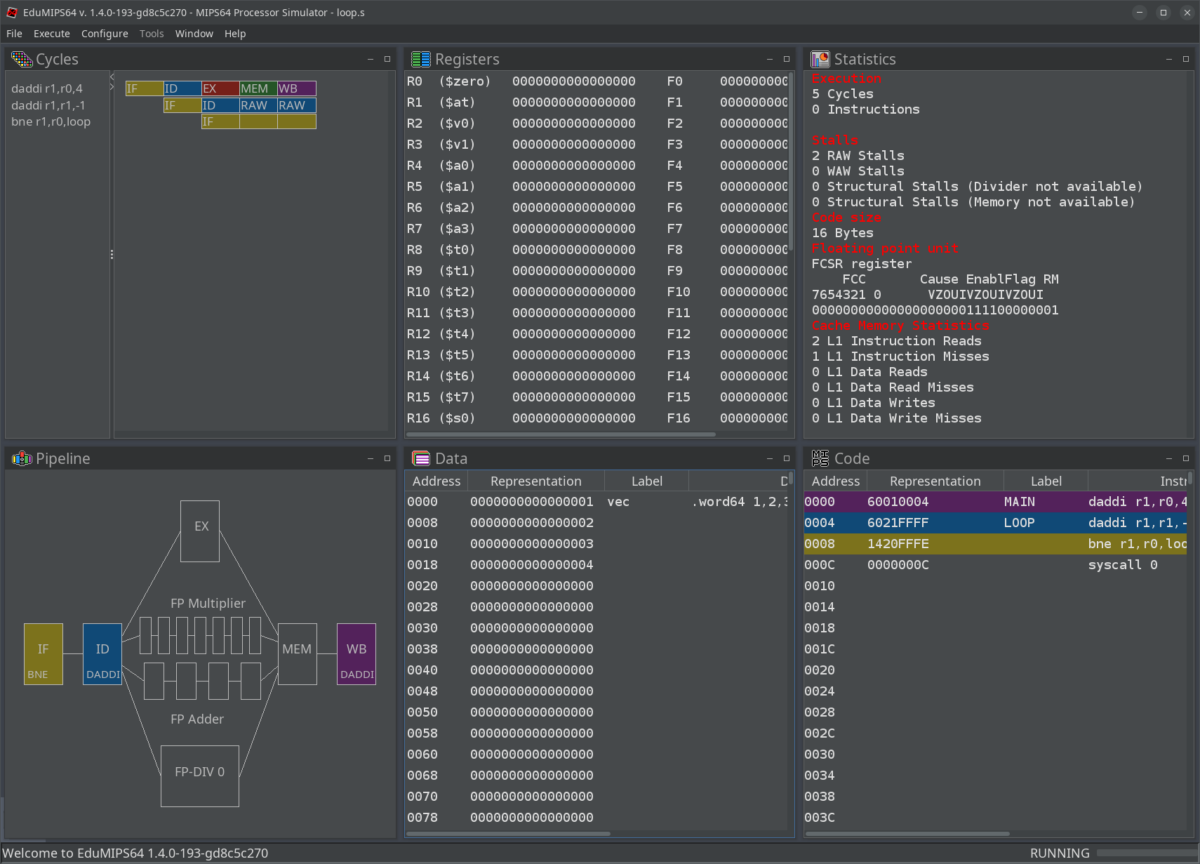Screen dimensions: 1200x864
Task: Select the 'vec' label cell in Data
Action: click(x=646, y=501)
